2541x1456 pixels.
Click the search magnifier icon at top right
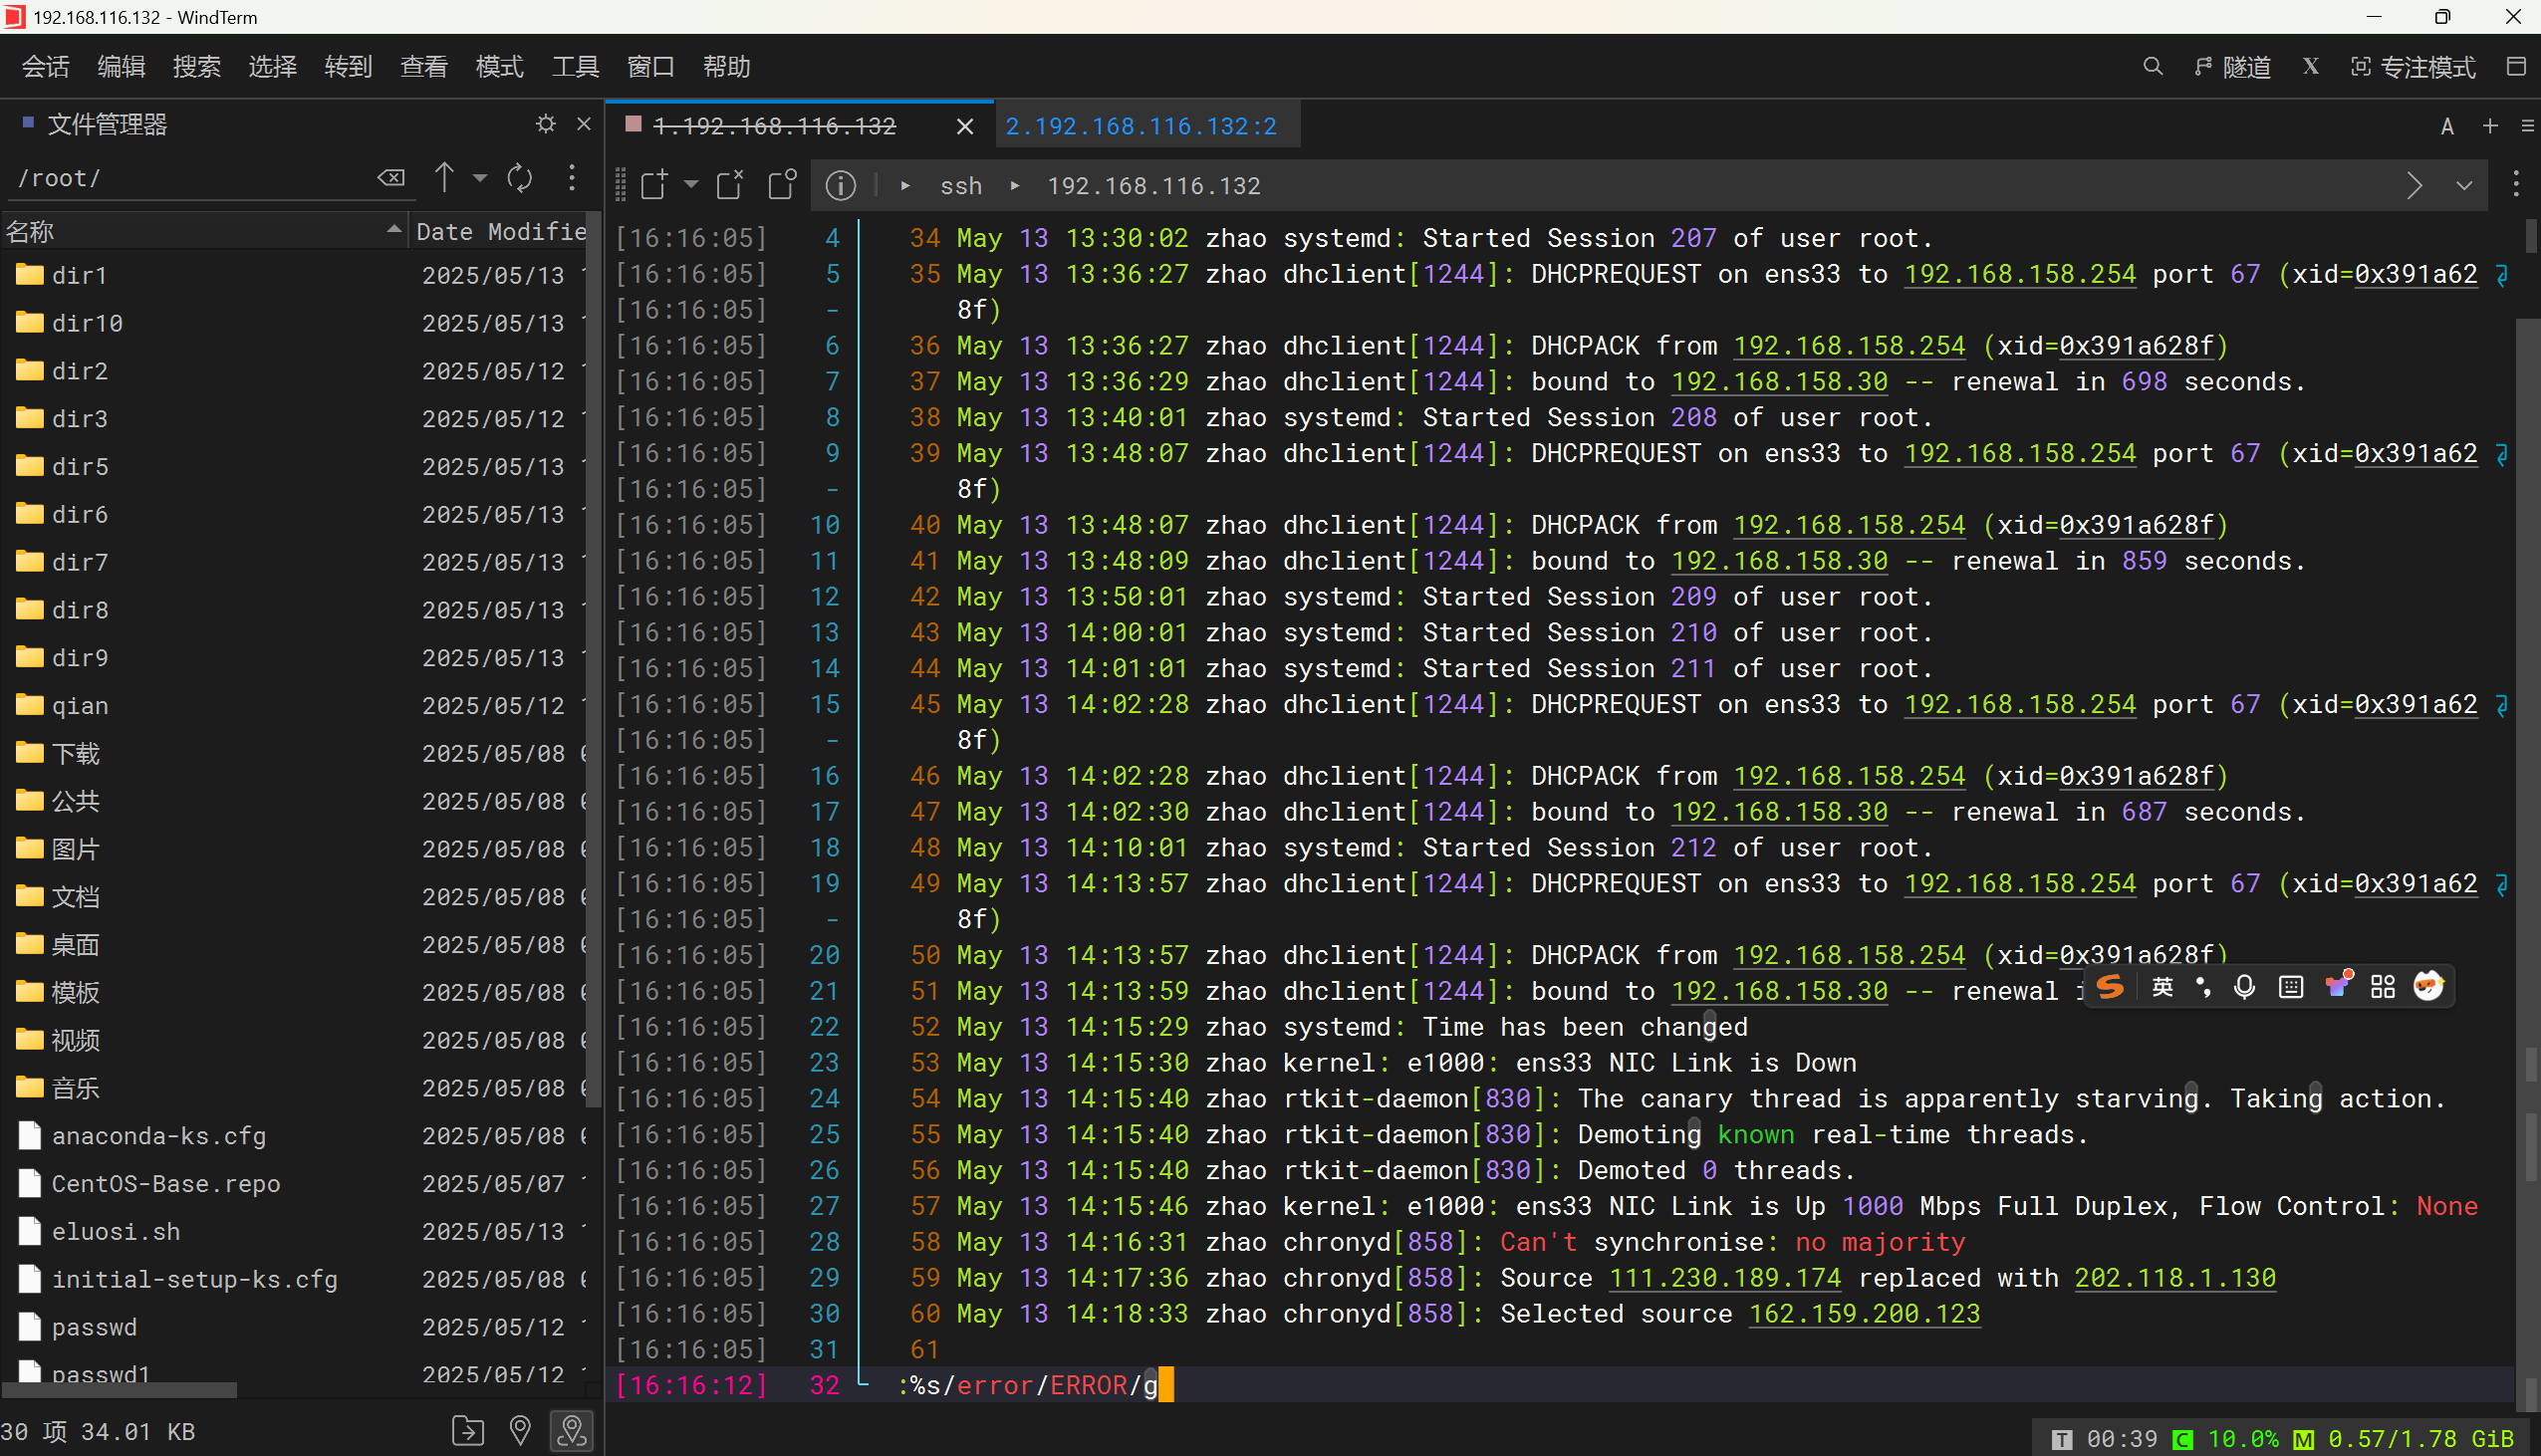[2152, 67]
